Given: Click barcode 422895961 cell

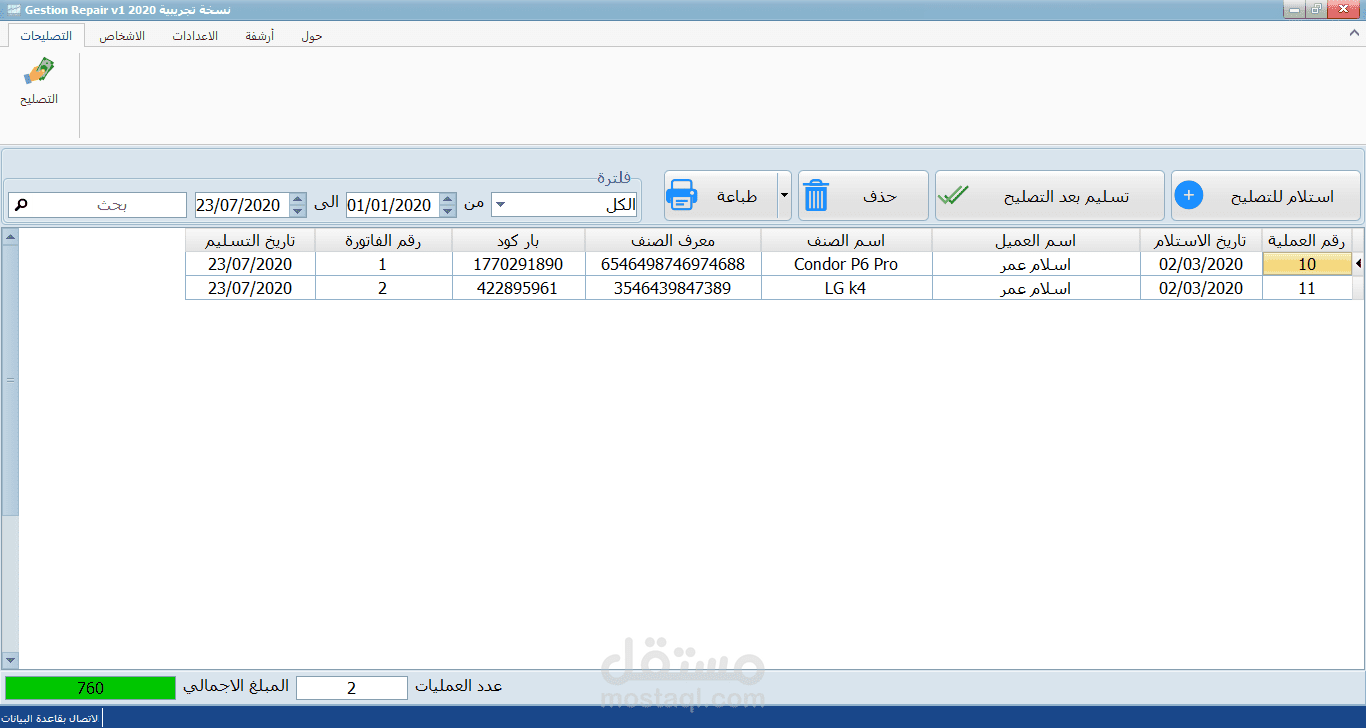Looking at the screenshot, I should coord(518,288).
